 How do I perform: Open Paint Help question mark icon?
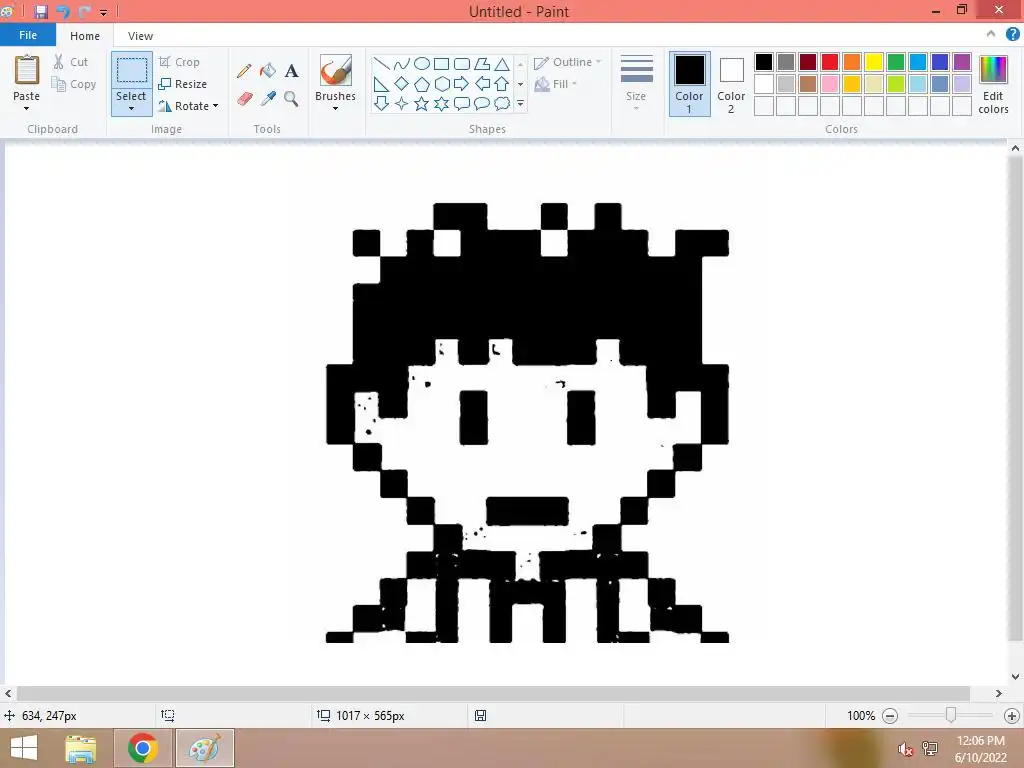[1013, 35]
